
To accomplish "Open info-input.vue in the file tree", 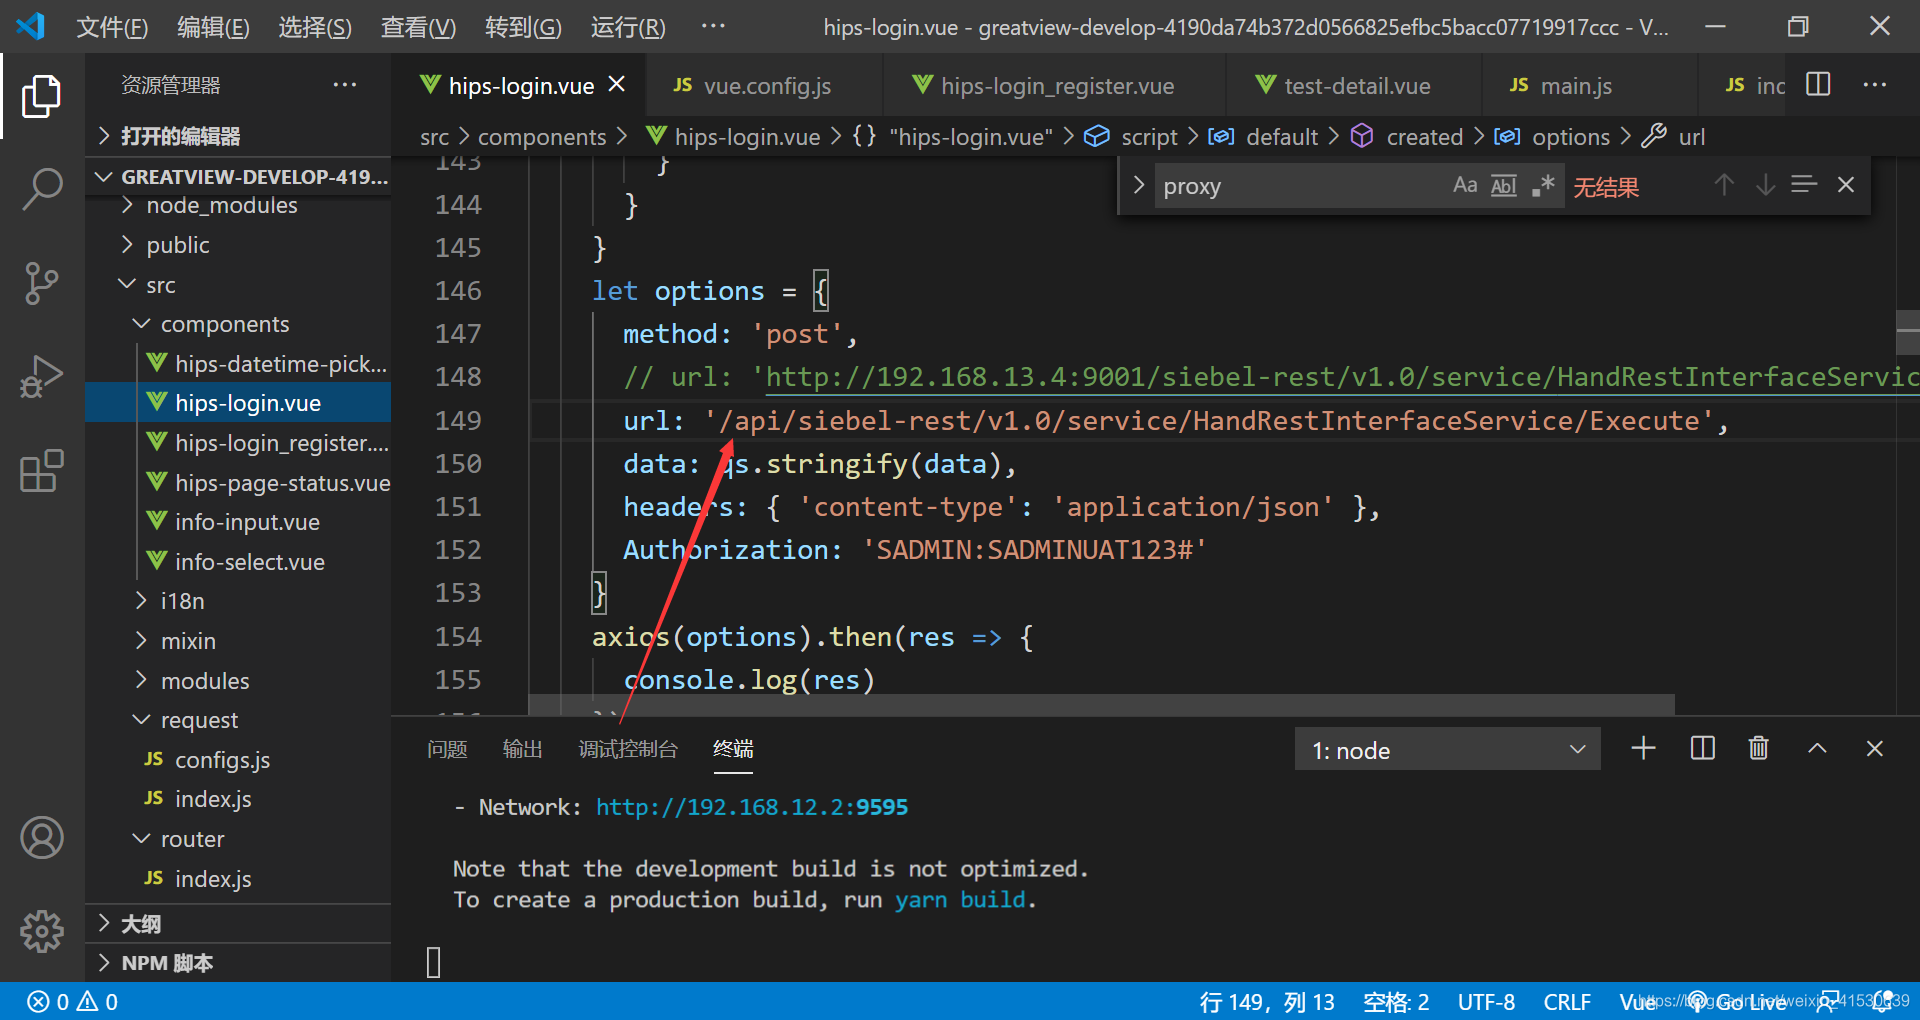I will (238, 522).
